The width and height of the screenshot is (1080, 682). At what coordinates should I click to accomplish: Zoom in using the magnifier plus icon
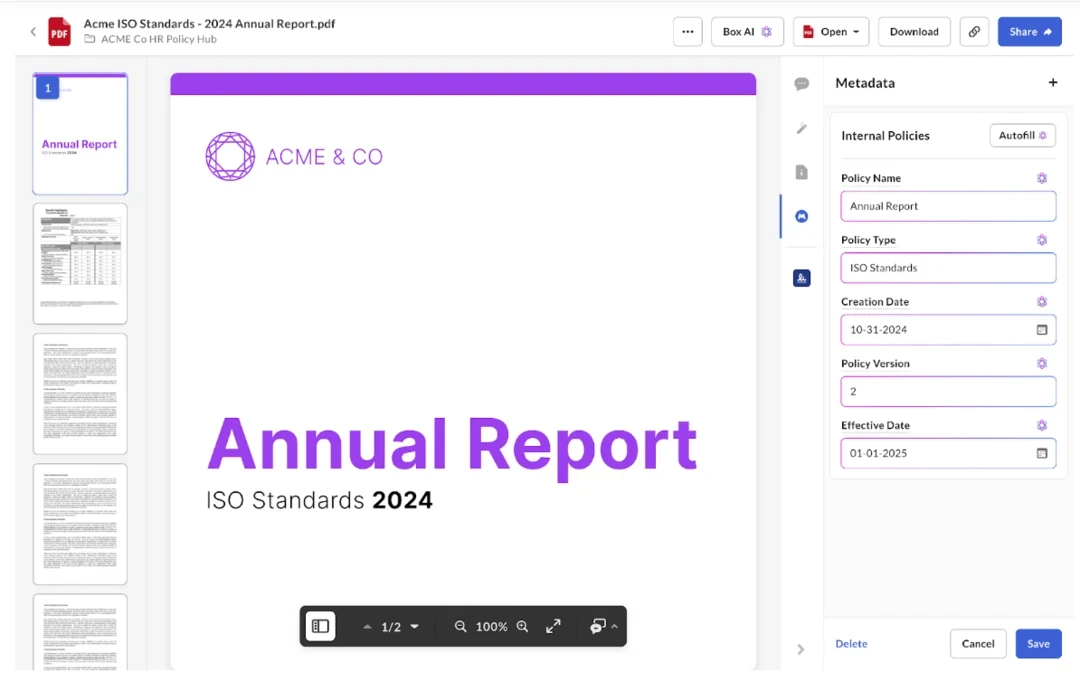[522, 627]
